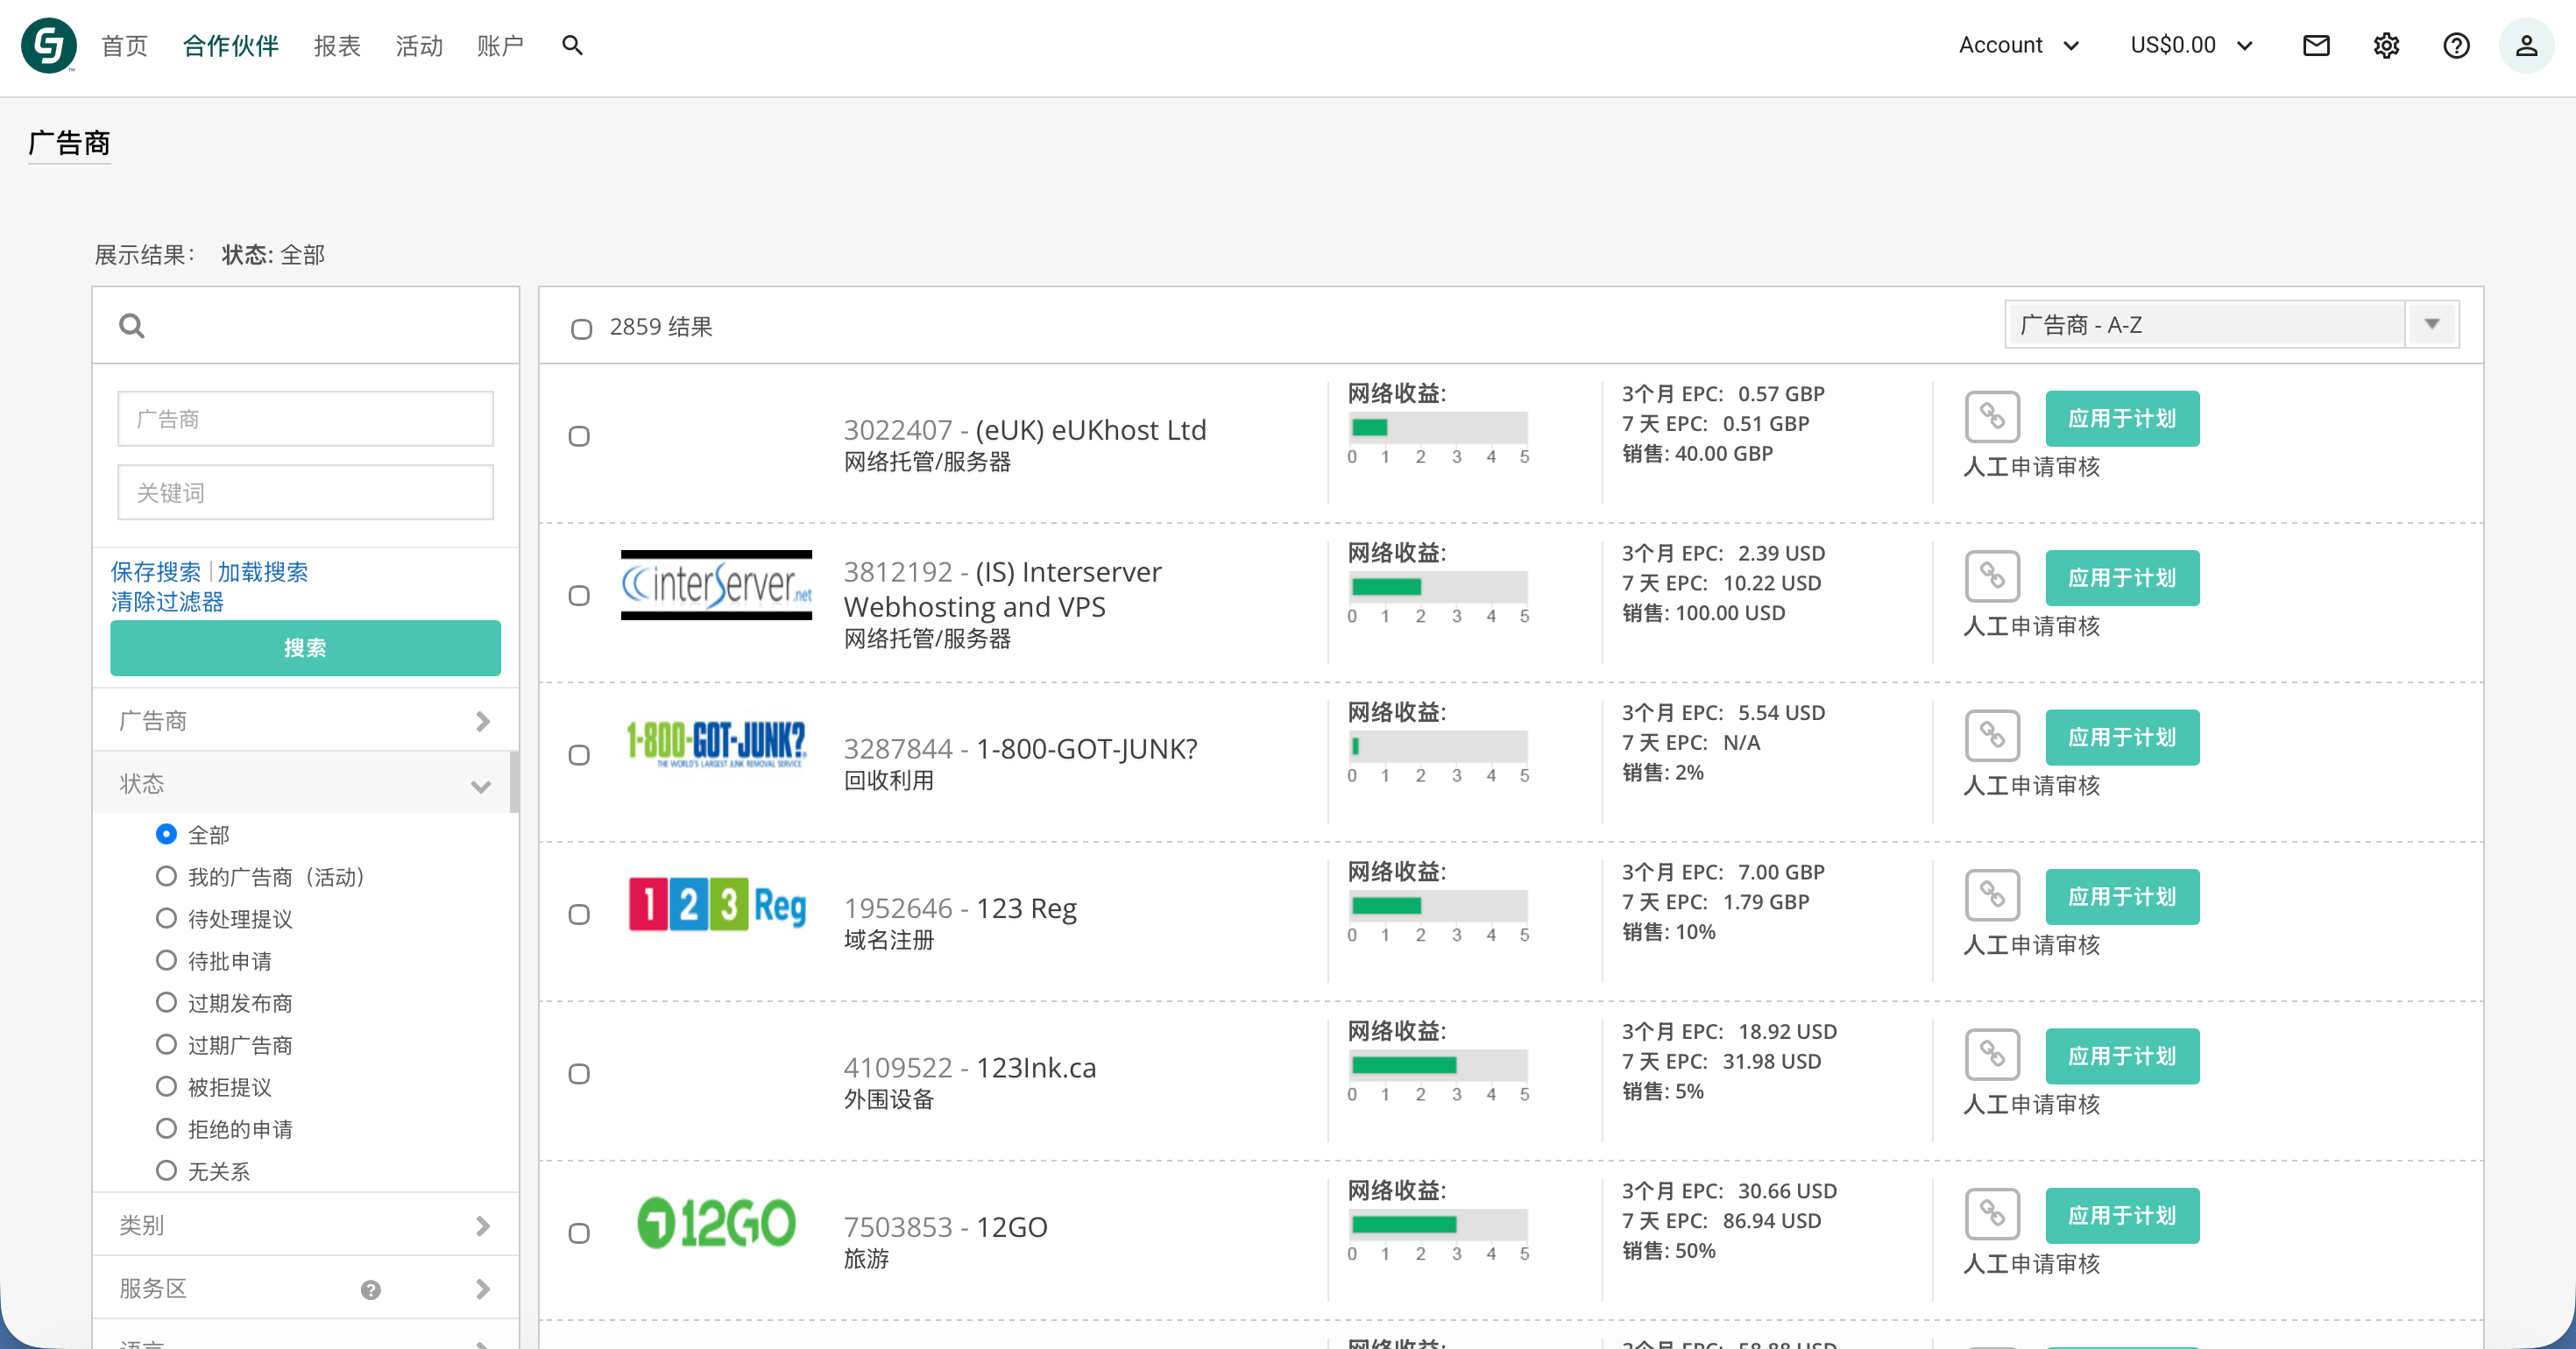
Task: Select the 无关系 radio button
Action: coord(166,1170)
